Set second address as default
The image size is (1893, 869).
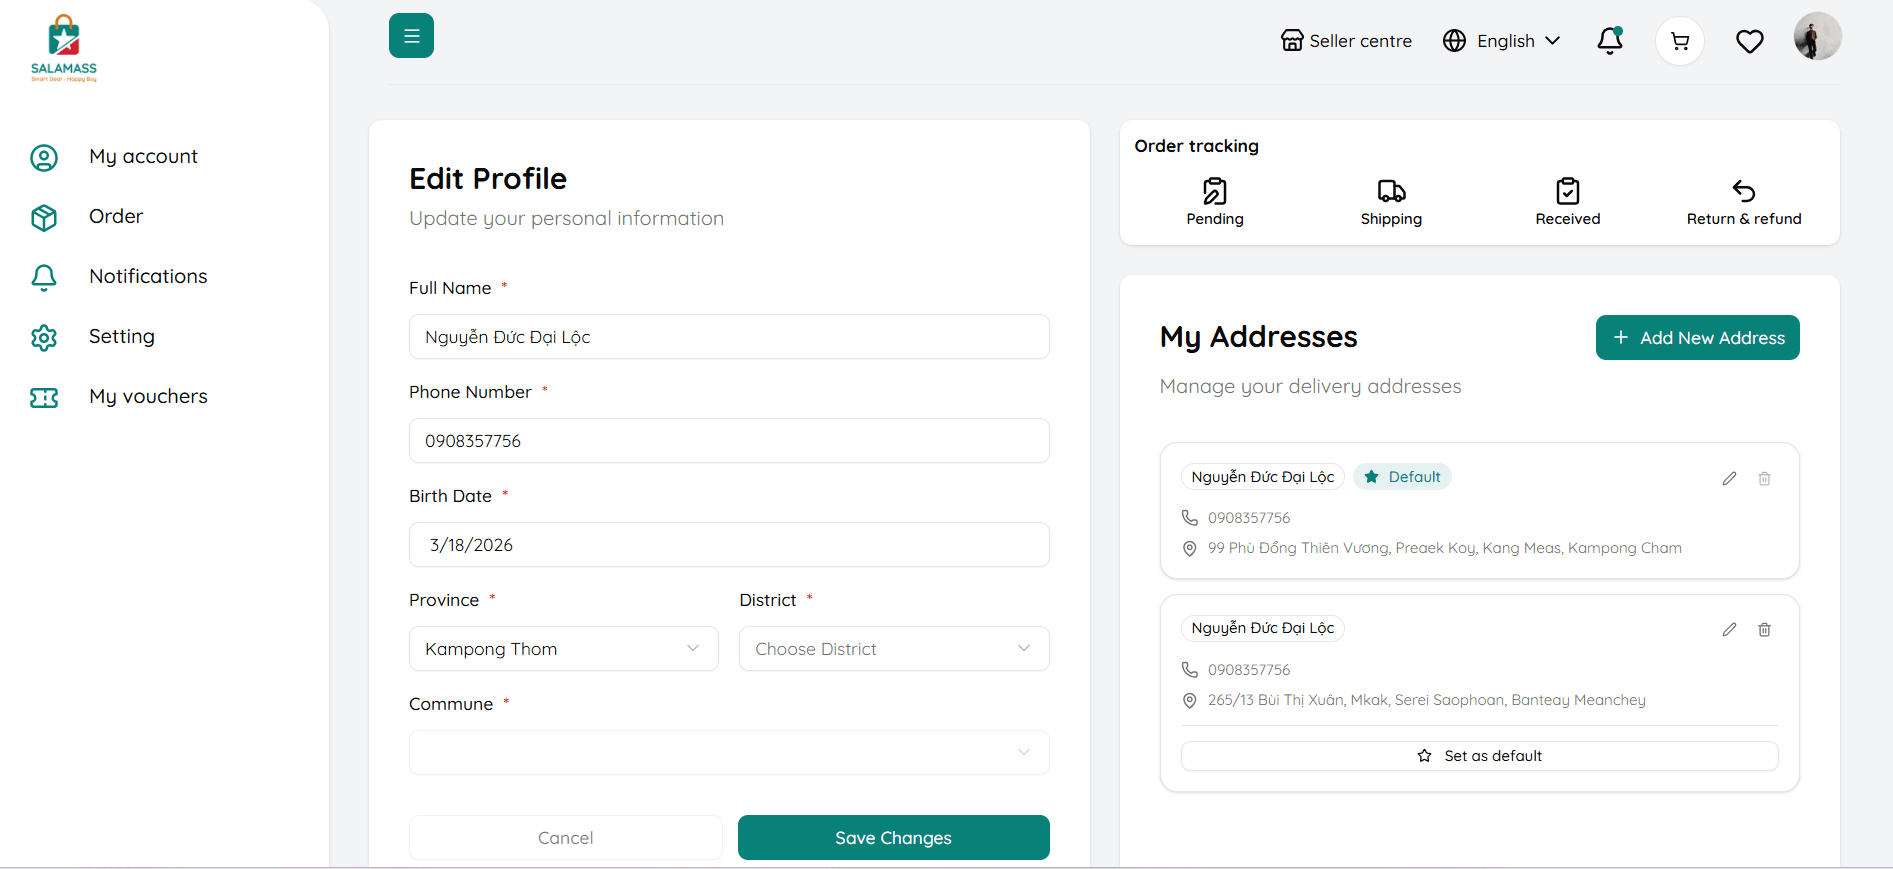click(x=1479, y=756)
